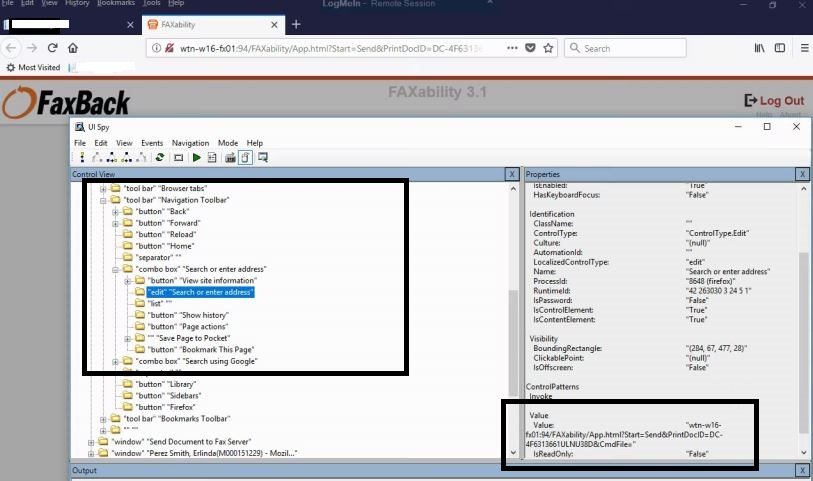Image resolution: width=813 pixels, height=481 pixels.
Task: Click the monitor-with-cursor icon in UI Spy toolbar
Action: click(x=263, y=157)
